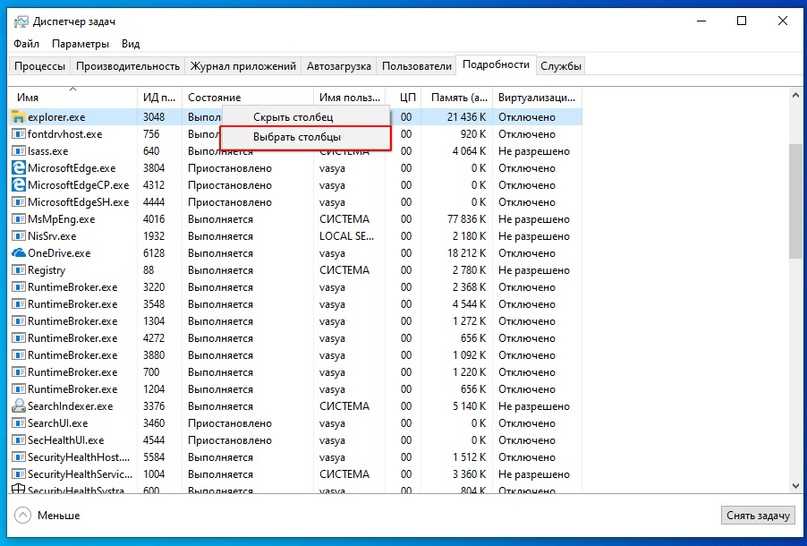This screenshot has height=546, width=807.
Task: Open the Файл menu
Action: (x=27, y=44)
